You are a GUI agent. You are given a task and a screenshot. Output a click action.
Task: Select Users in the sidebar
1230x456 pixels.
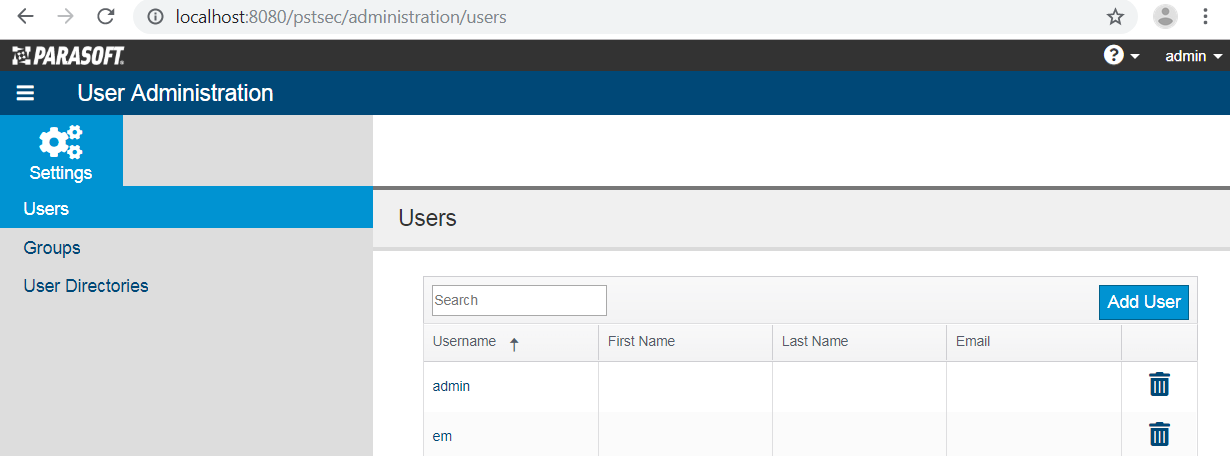click(186, 209)
